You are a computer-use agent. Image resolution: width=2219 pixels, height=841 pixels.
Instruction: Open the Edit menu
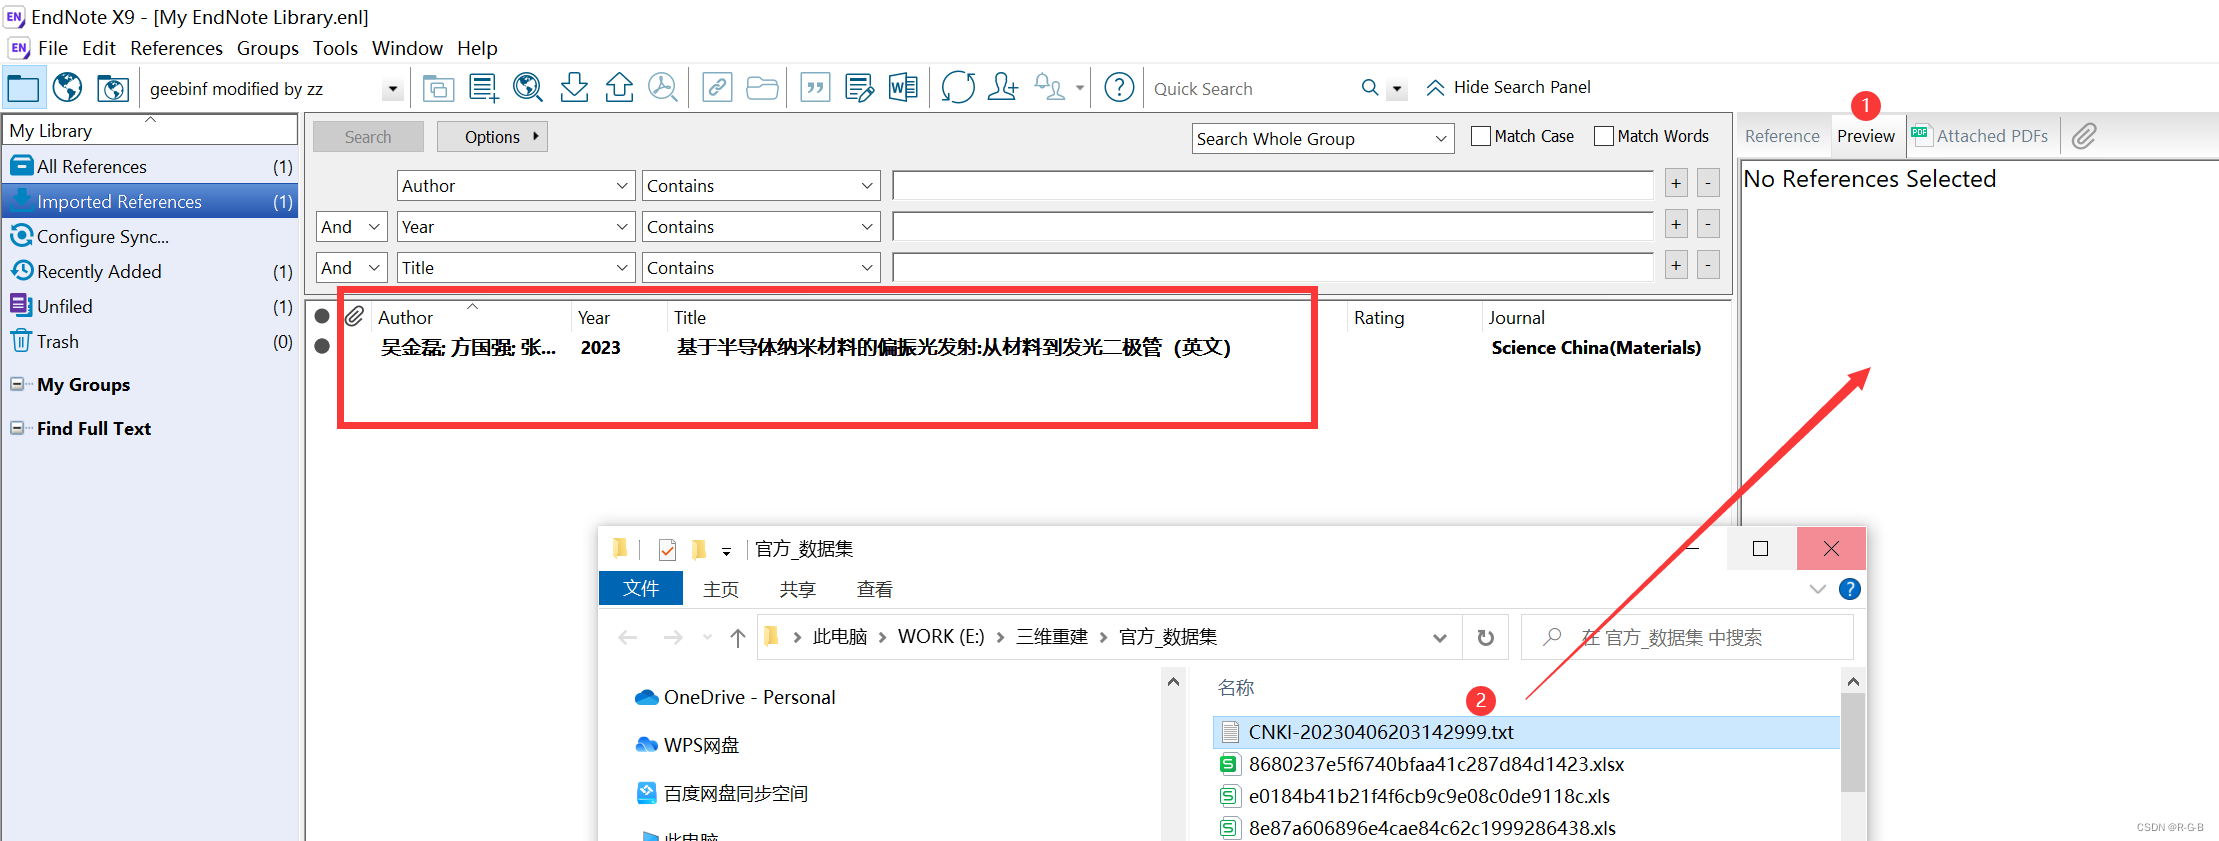pyautogui.click(x=99, y=48)
